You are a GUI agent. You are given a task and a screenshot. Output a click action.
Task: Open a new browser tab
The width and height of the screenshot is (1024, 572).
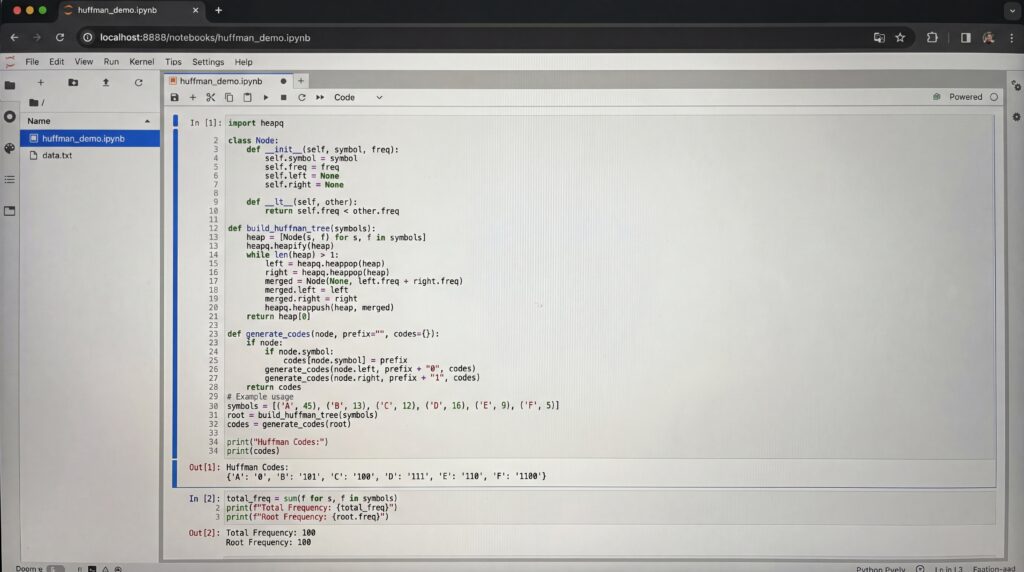pyautogui.click(x=218, y=10)
